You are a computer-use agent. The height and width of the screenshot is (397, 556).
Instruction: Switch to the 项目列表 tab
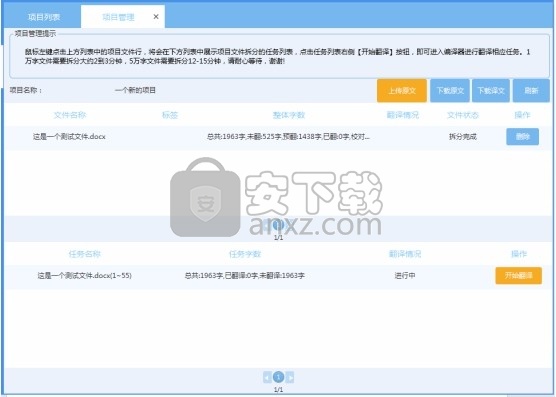44,17
